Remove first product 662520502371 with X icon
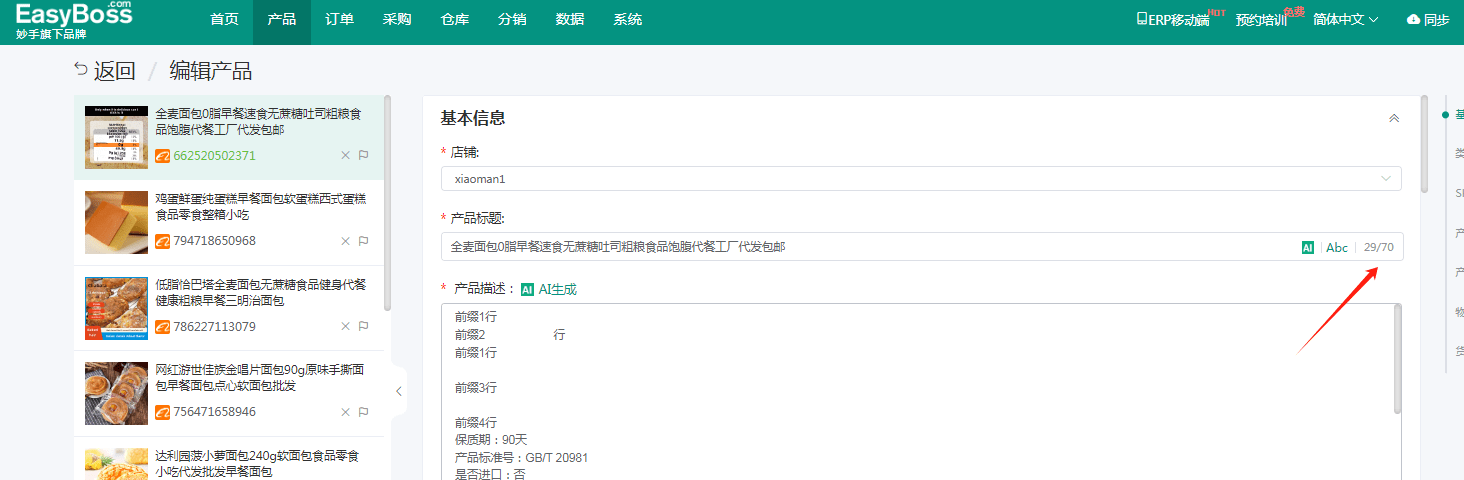The image size is (1464, 480). pos(345,155)
